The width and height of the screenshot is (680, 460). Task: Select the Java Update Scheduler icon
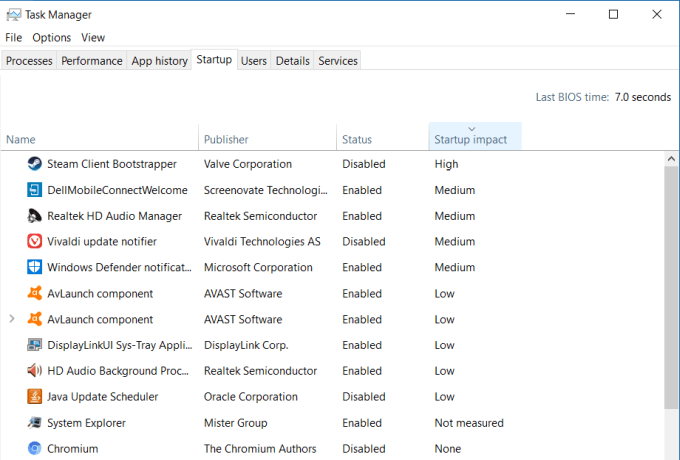[x=35, y=397]
